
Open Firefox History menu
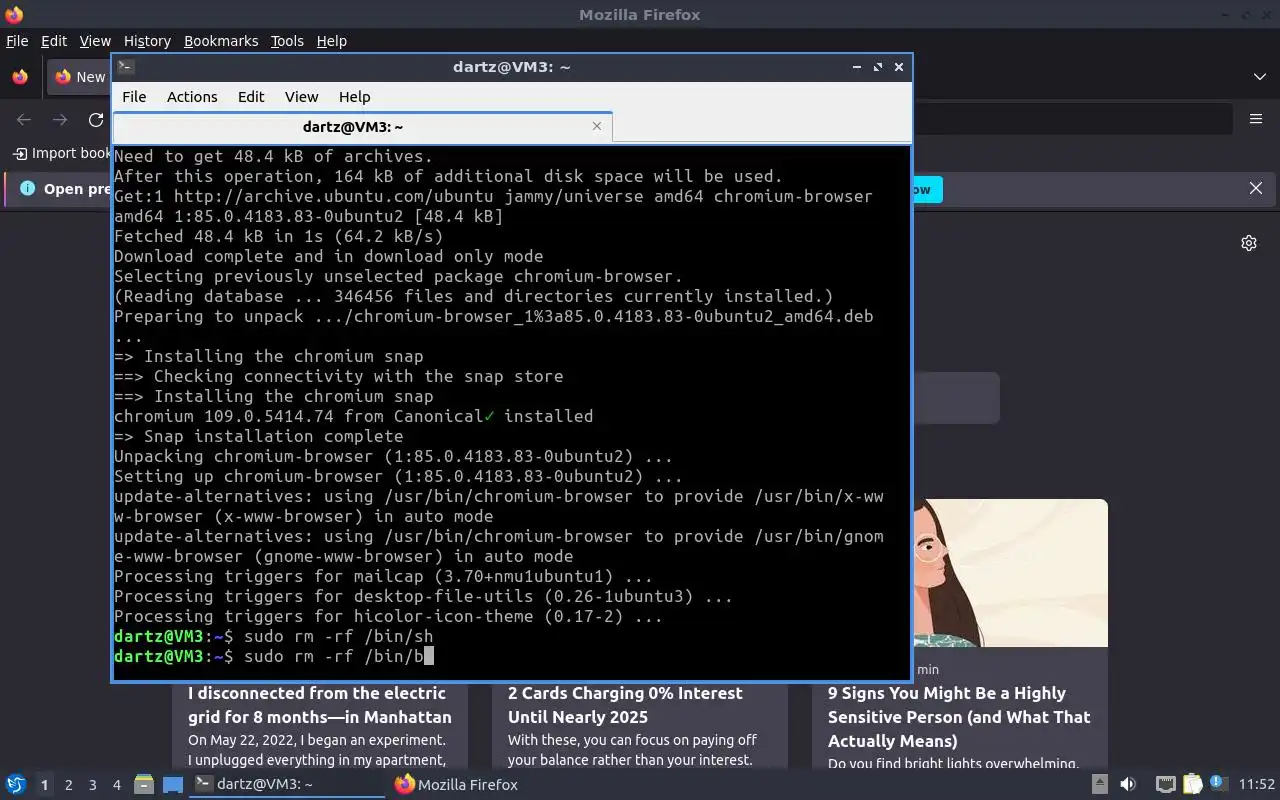(147, 41)
